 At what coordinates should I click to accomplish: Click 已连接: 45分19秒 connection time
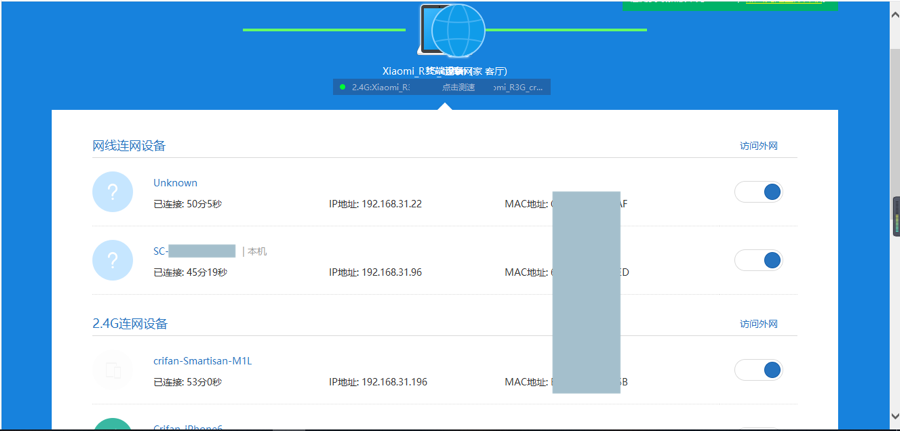click(x=190, y=272)
